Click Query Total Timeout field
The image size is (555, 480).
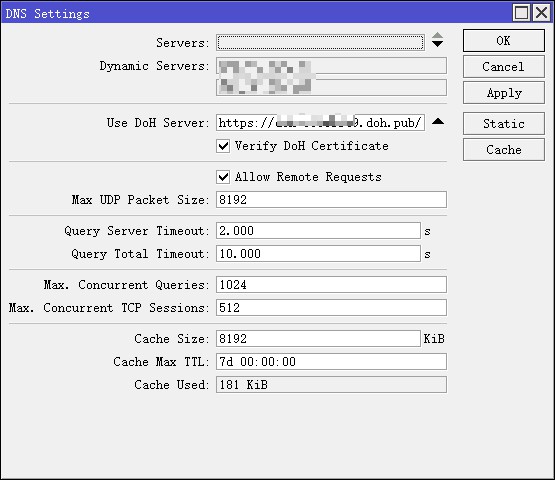point(318,254)
